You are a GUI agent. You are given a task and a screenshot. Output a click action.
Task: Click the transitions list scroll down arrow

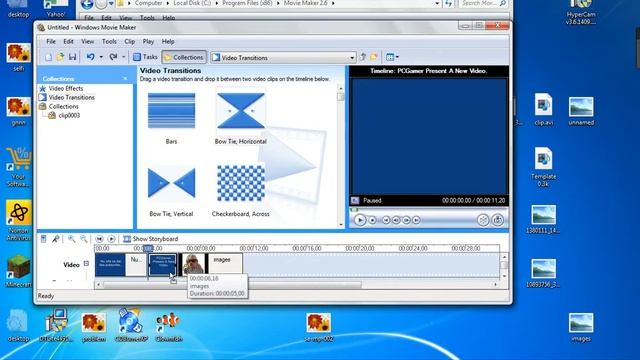(x=341, y=224)
